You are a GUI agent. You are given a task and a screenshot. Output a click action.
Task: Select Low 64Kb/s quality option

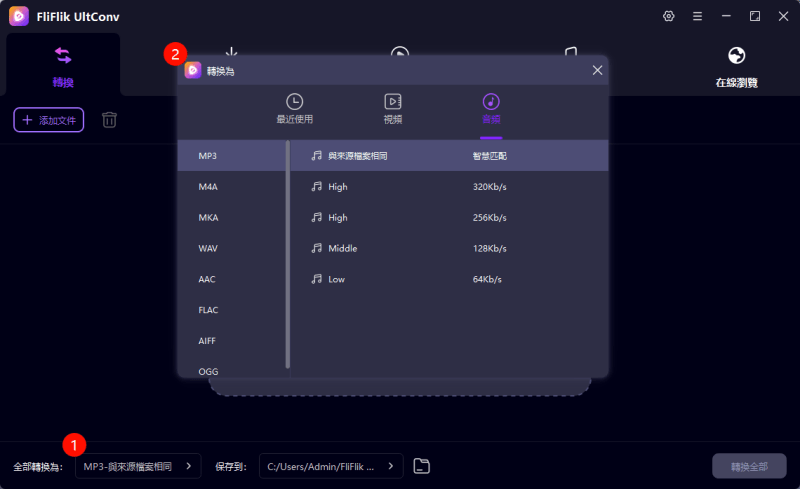pos(448,279)
